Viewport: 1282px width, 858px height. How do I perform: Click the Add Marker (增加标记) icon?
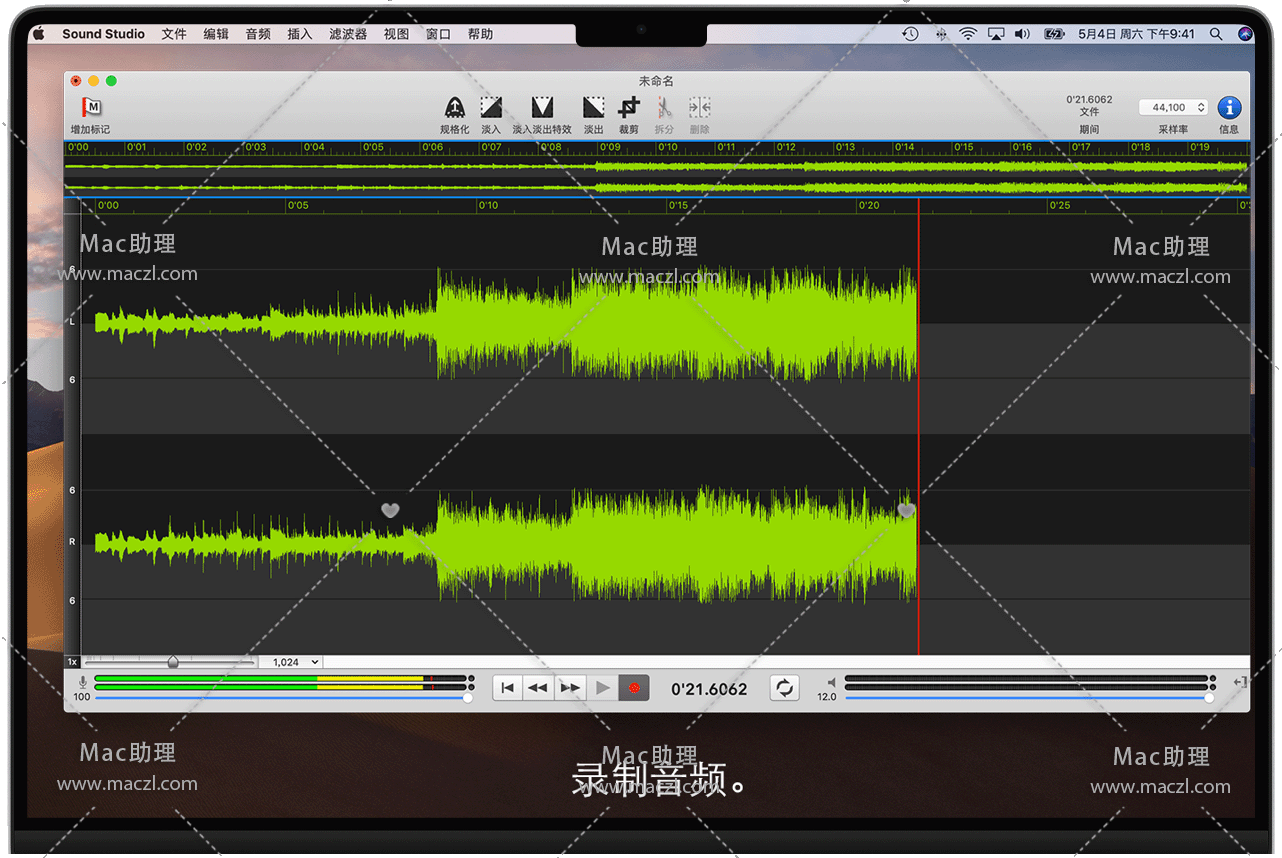pyautogui.click(x=91, y=107)
